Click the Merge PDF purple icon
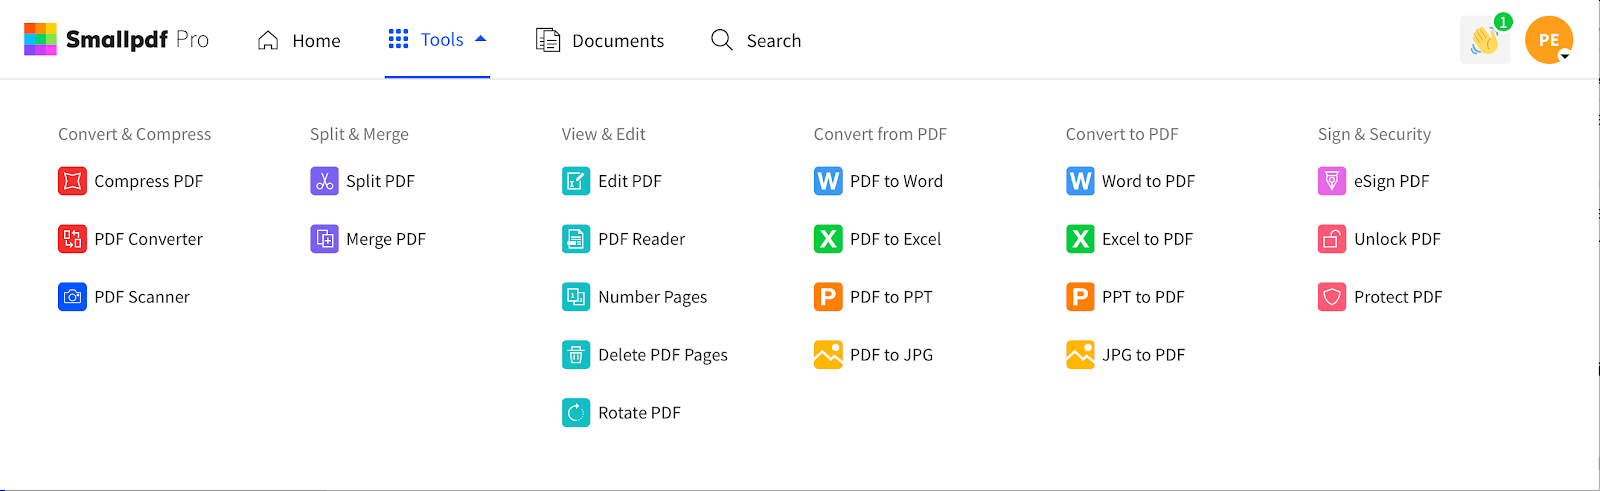The height and width of the screenshot is (491, 1600). [x=324, y=239]
